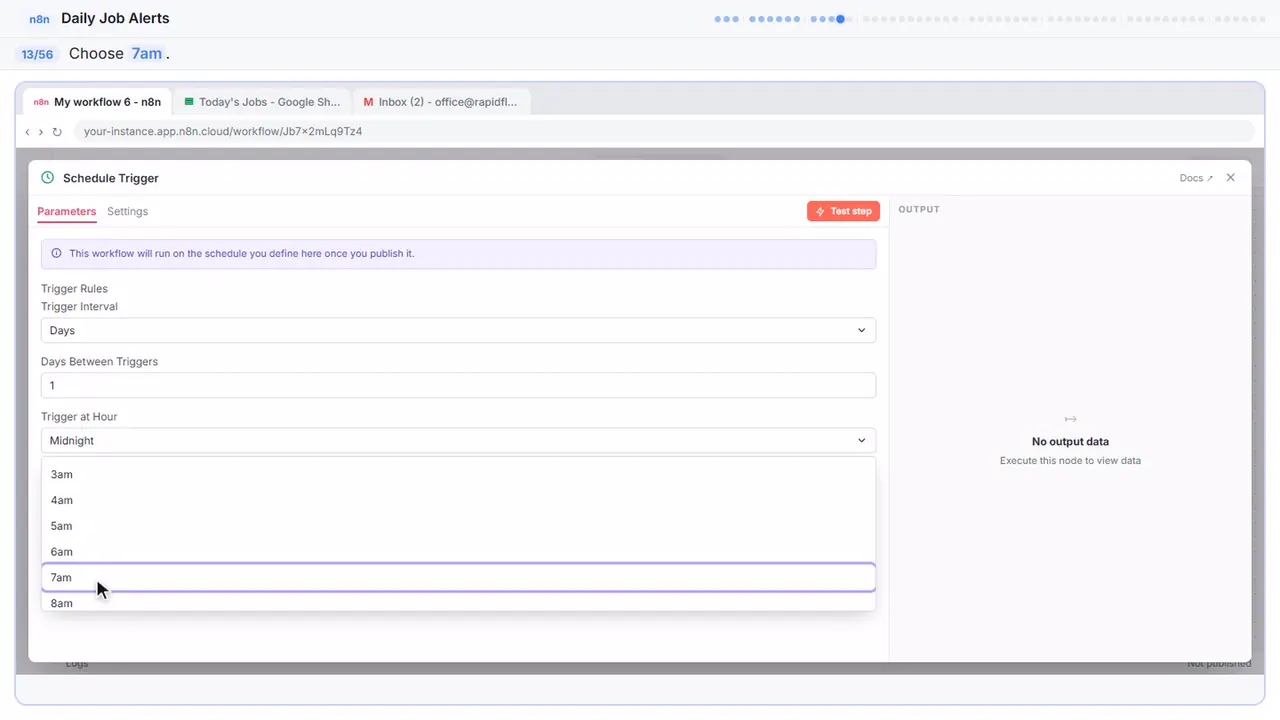Select 8am in the hour list
Viewport: 1280px width, 720px height.
(x=458, y=603)
